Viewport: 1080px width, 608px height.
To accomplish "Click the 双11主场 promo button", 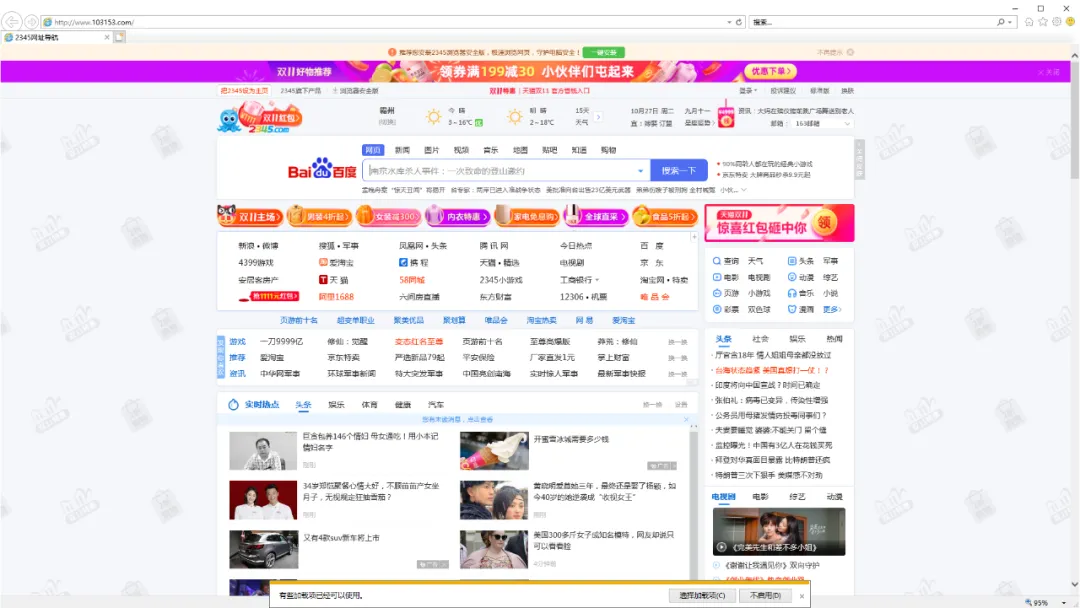I will point(251,216).
